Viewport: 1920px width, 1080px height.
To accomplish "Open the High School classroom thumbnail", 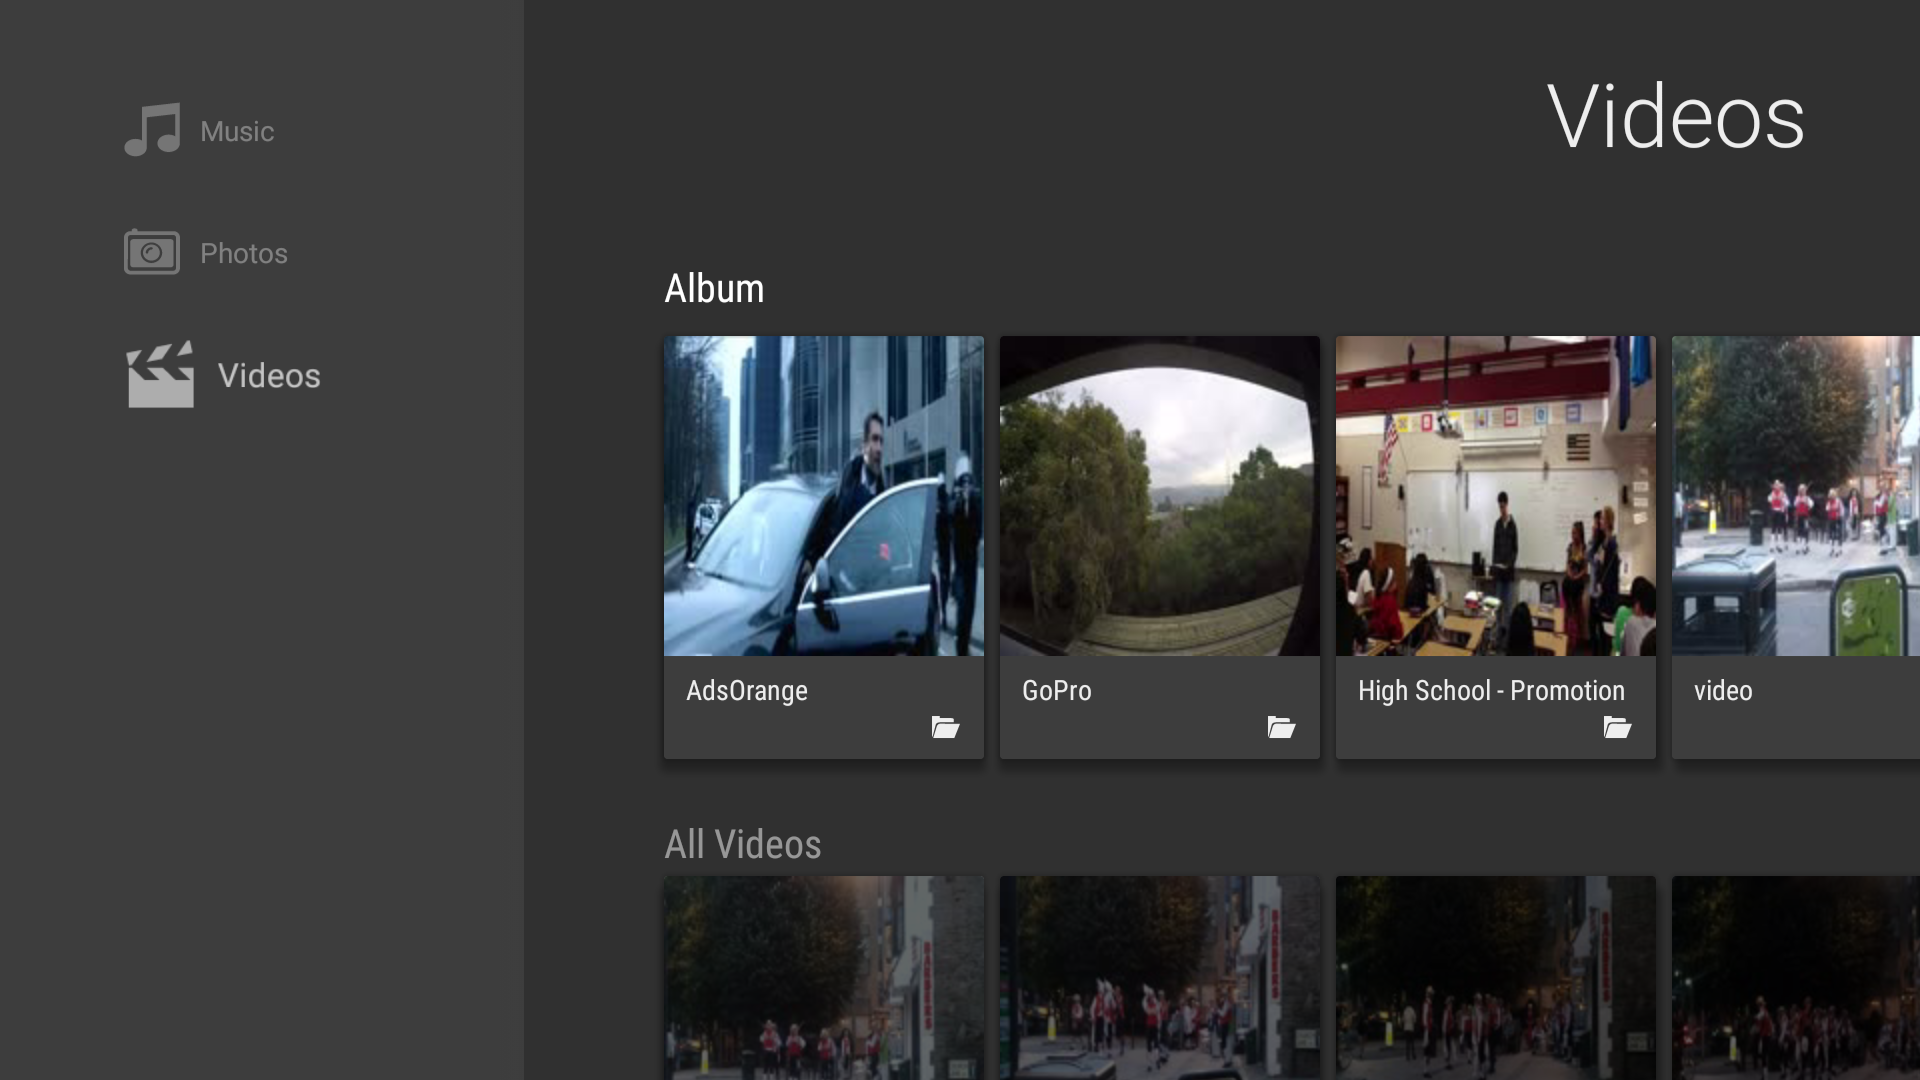I will pyautogui.click(x=1496, y=496).
